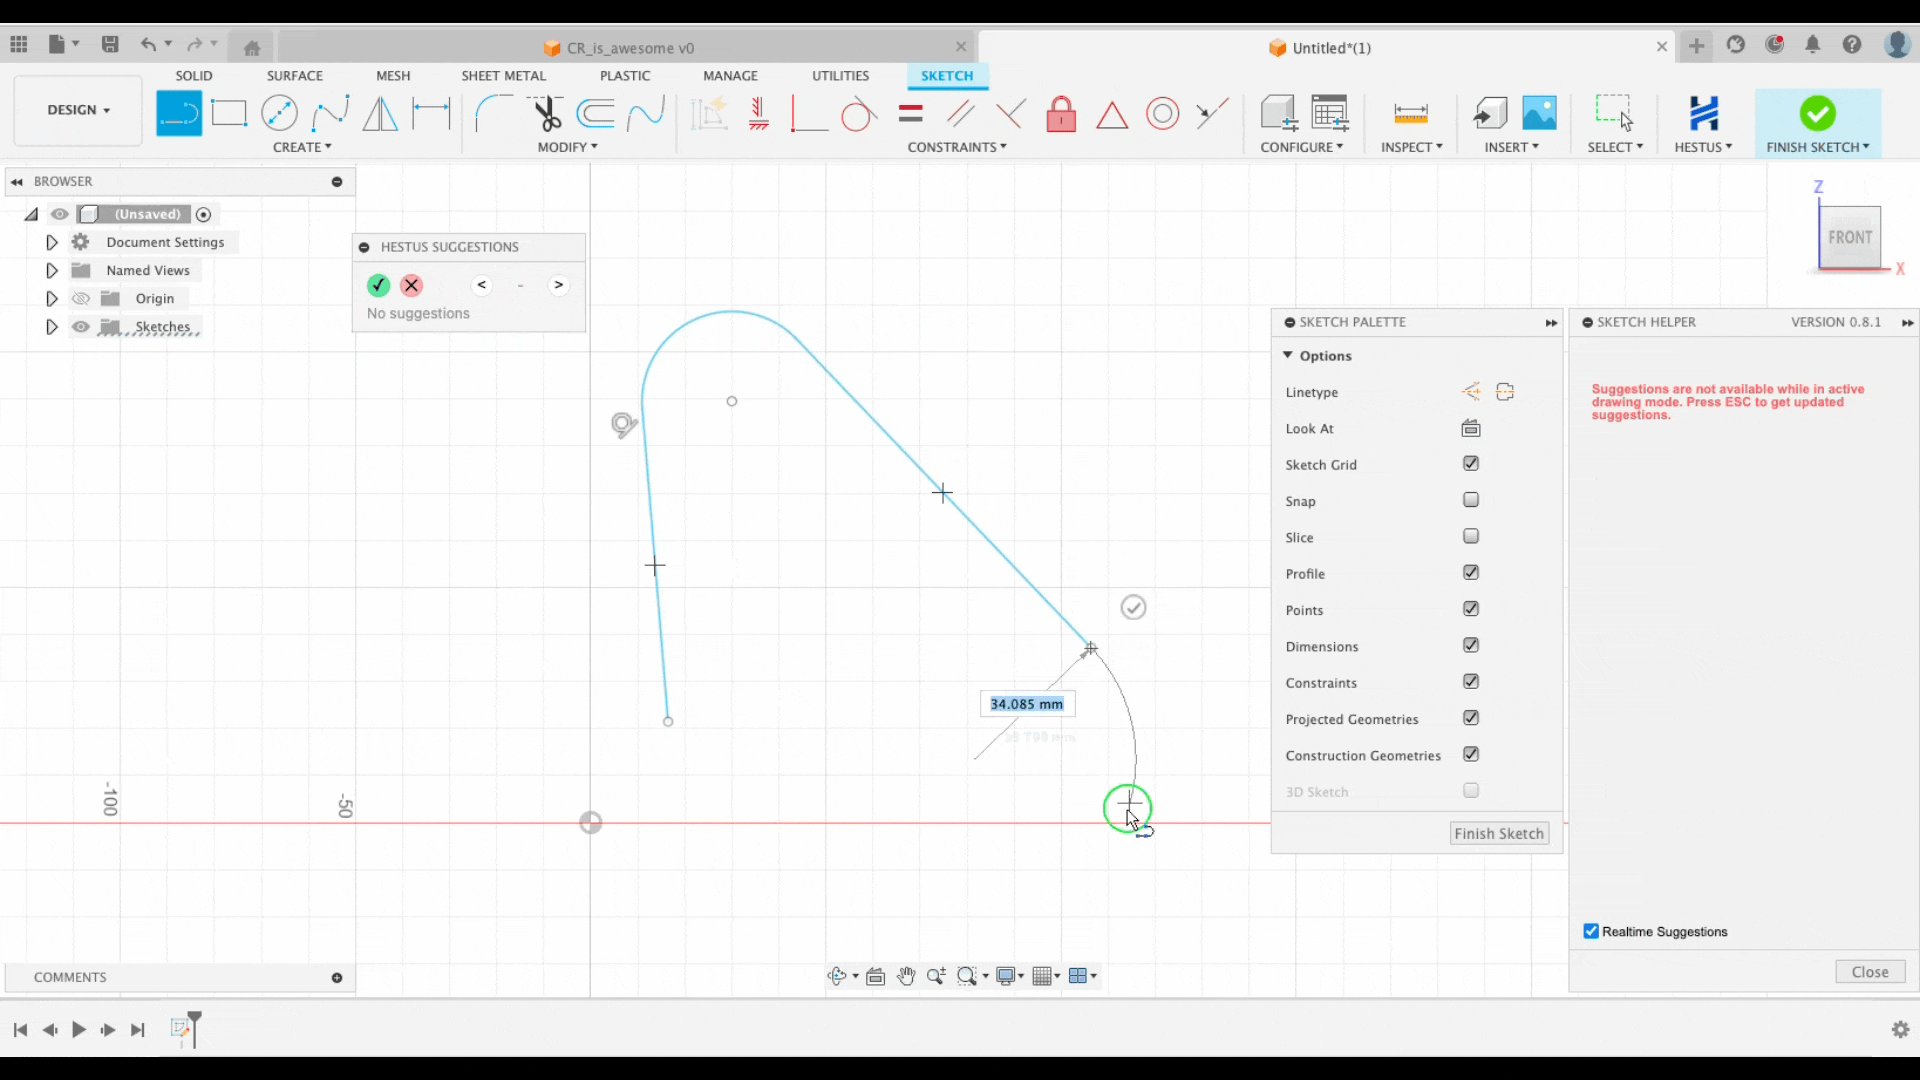Click the Measure inspect icon

point(1411,113)
